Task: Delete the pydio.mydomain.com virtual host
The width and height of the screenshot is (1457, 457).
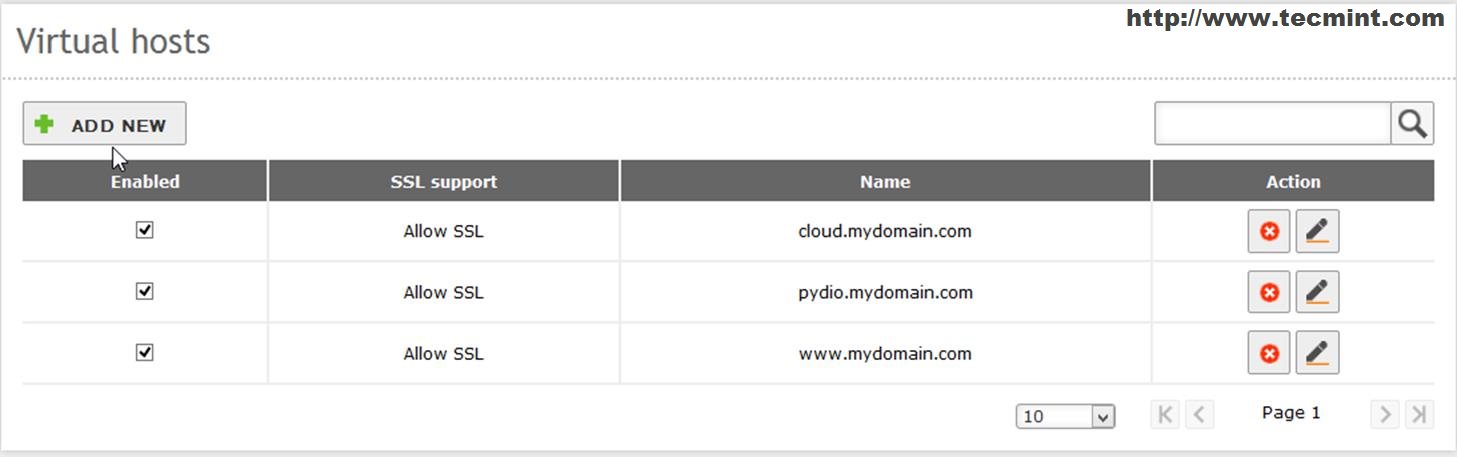Action: (1269, 293)
